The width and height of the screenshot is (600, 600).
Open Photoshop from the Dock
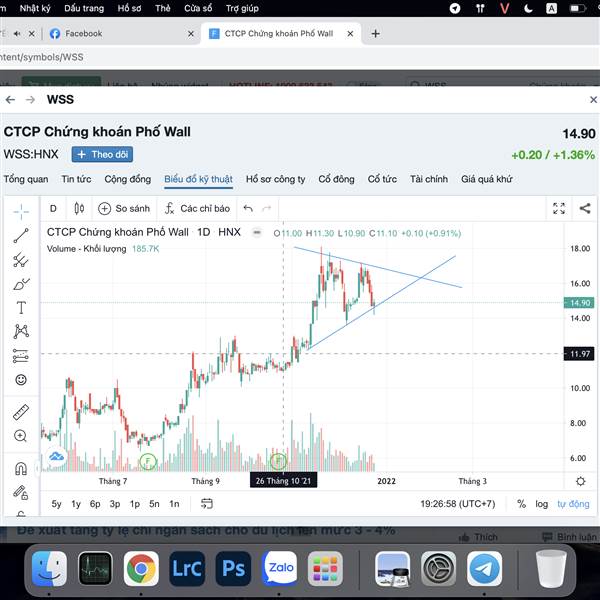pyautogui.click(x=233, y=568)
